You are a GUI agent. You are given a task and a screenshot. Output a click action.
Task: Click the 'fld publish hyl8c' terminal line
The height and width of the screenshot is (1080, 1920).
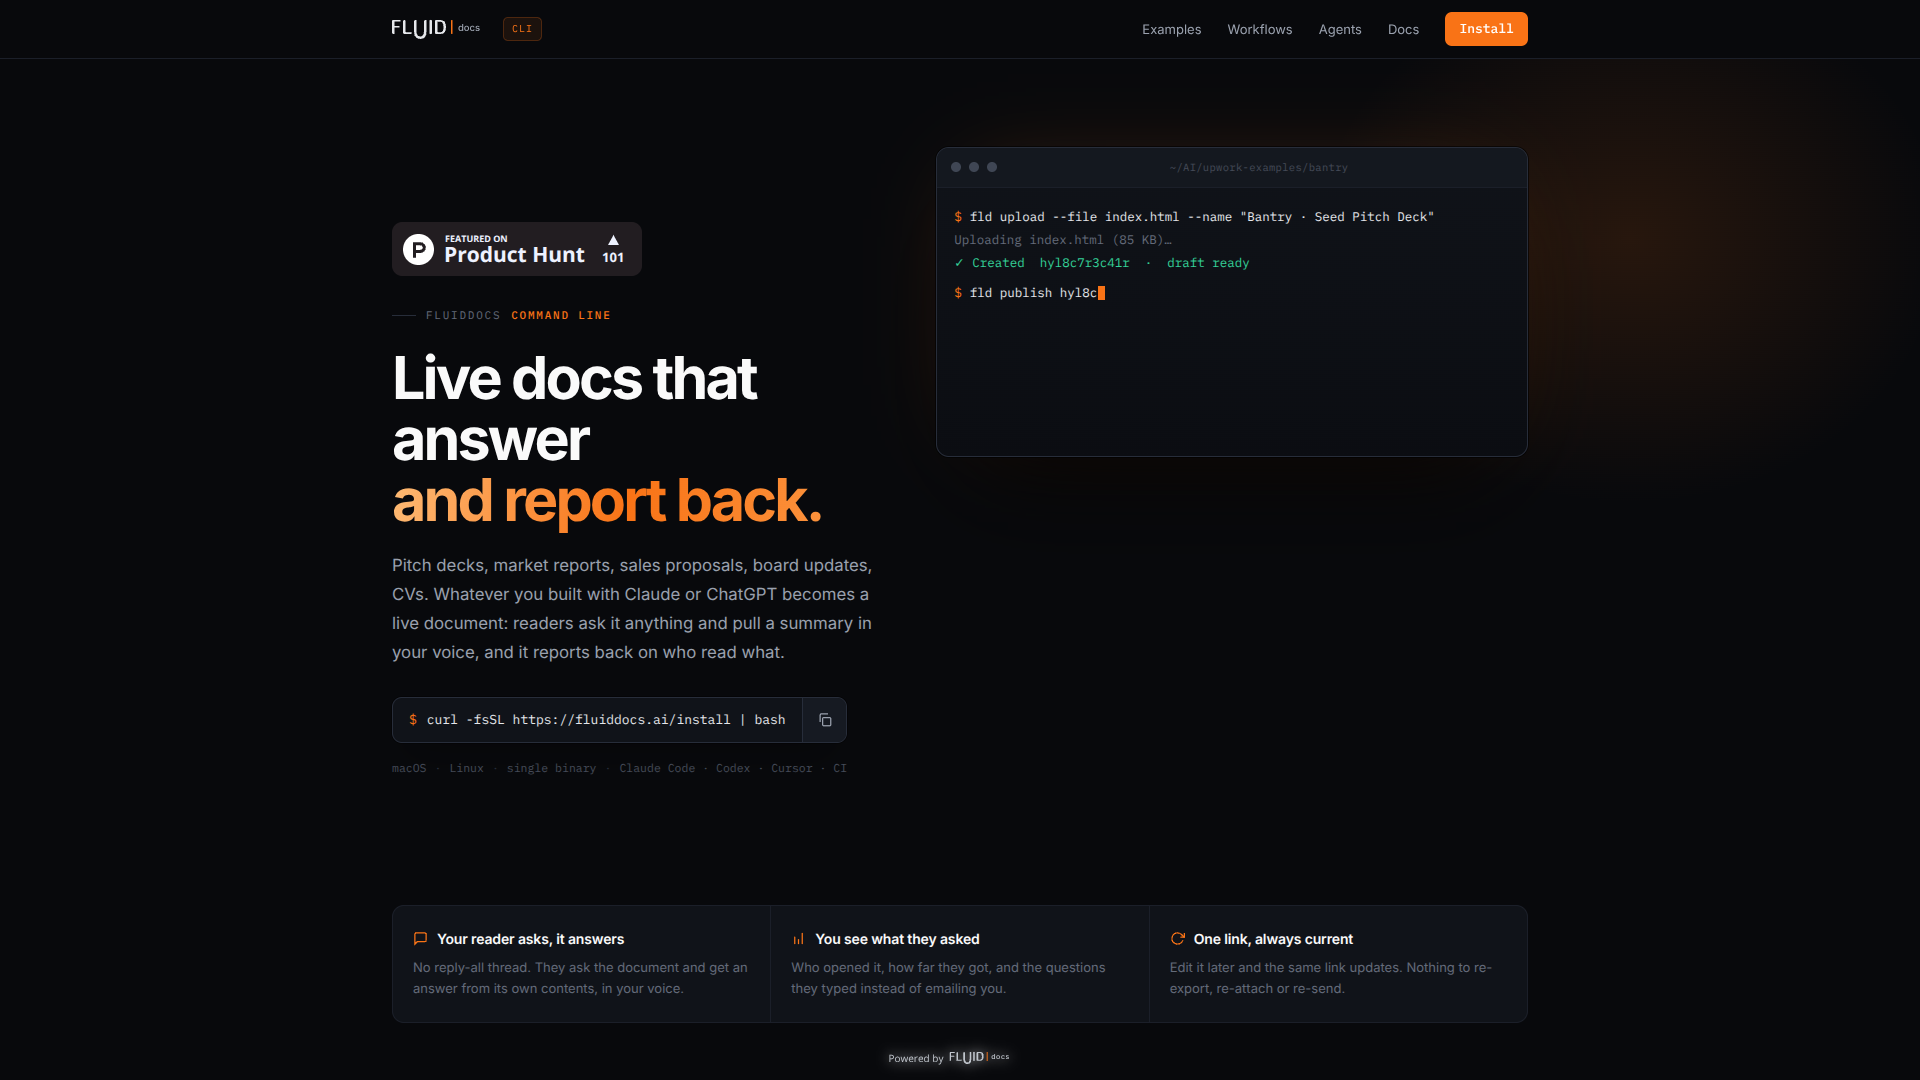coord(1029,293)
